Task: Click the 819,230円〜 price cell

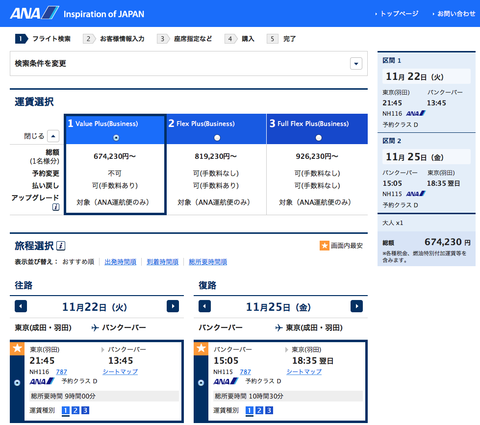Action: pos(216,156)
